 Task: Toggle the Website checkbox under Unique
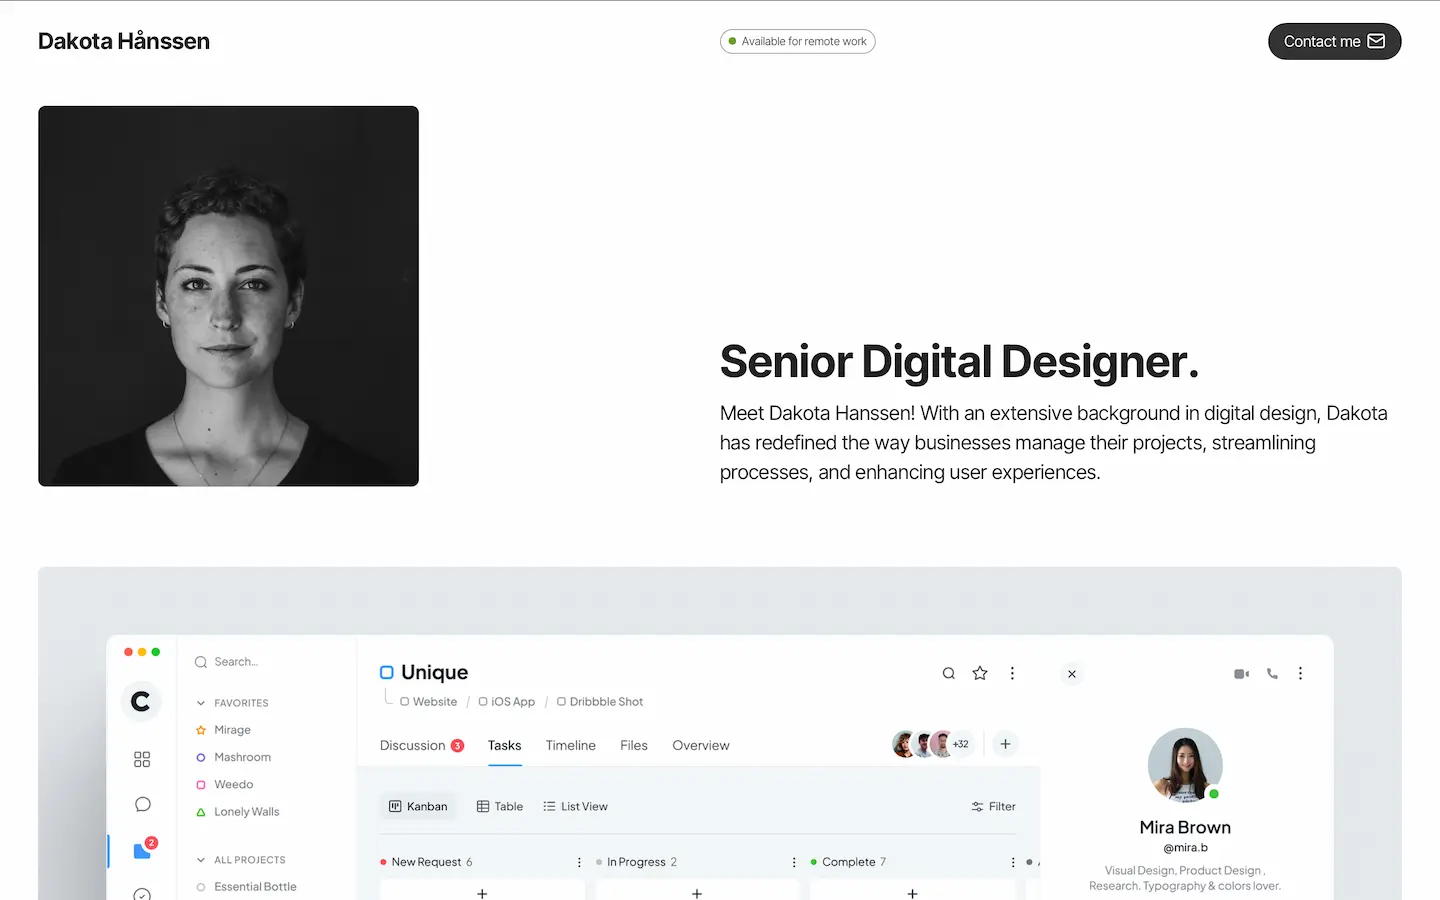click(405, 702)
